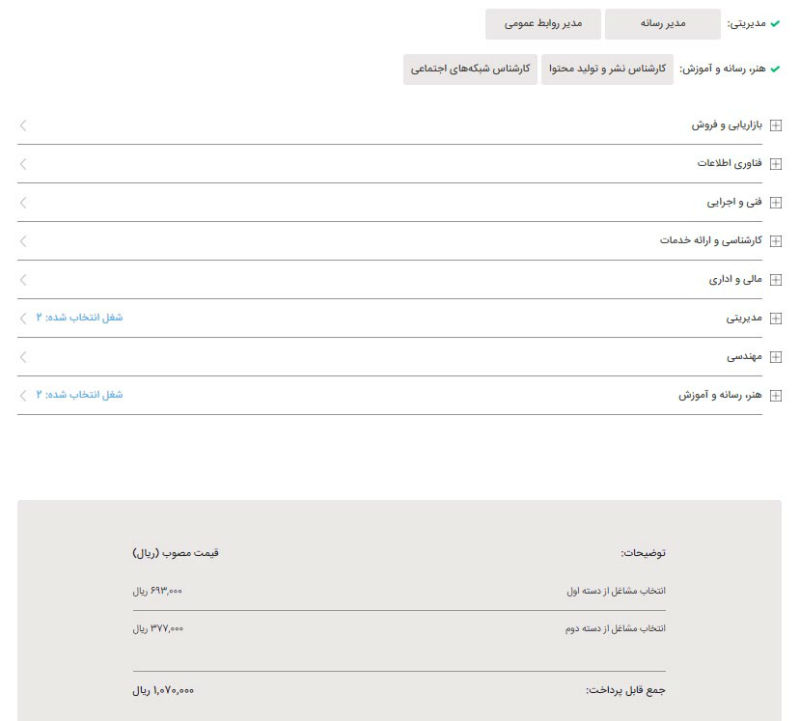The height and width of the screenshot is (721, 800).
Task: Click the قیمت مصوب (ریال) header
Action: coord(176,553)
